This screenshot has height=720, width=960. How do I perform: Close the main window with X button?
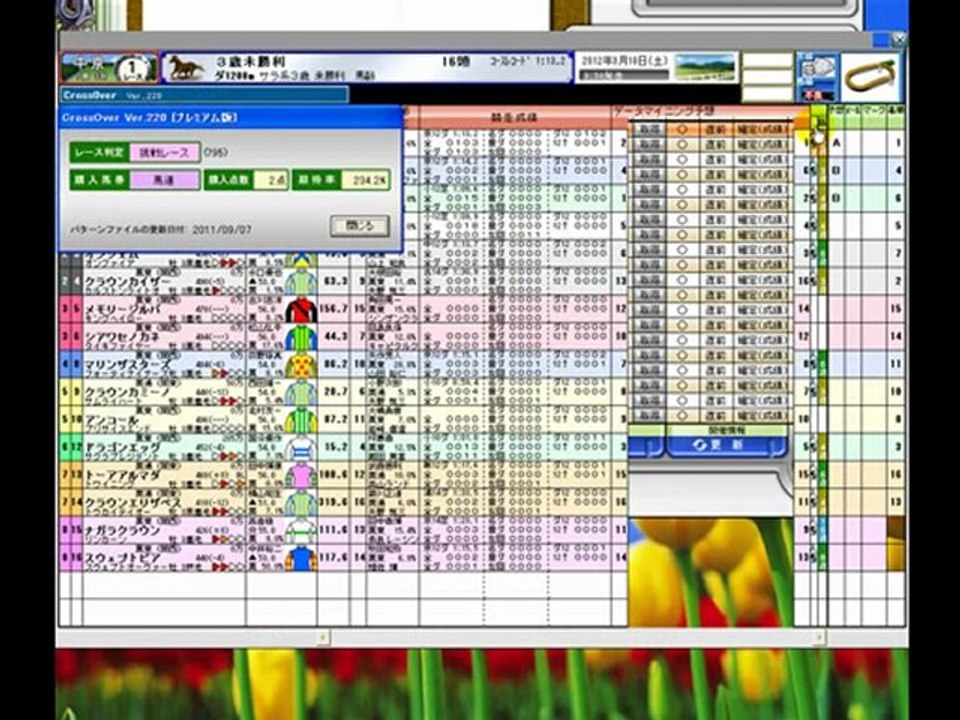point(898,40)
